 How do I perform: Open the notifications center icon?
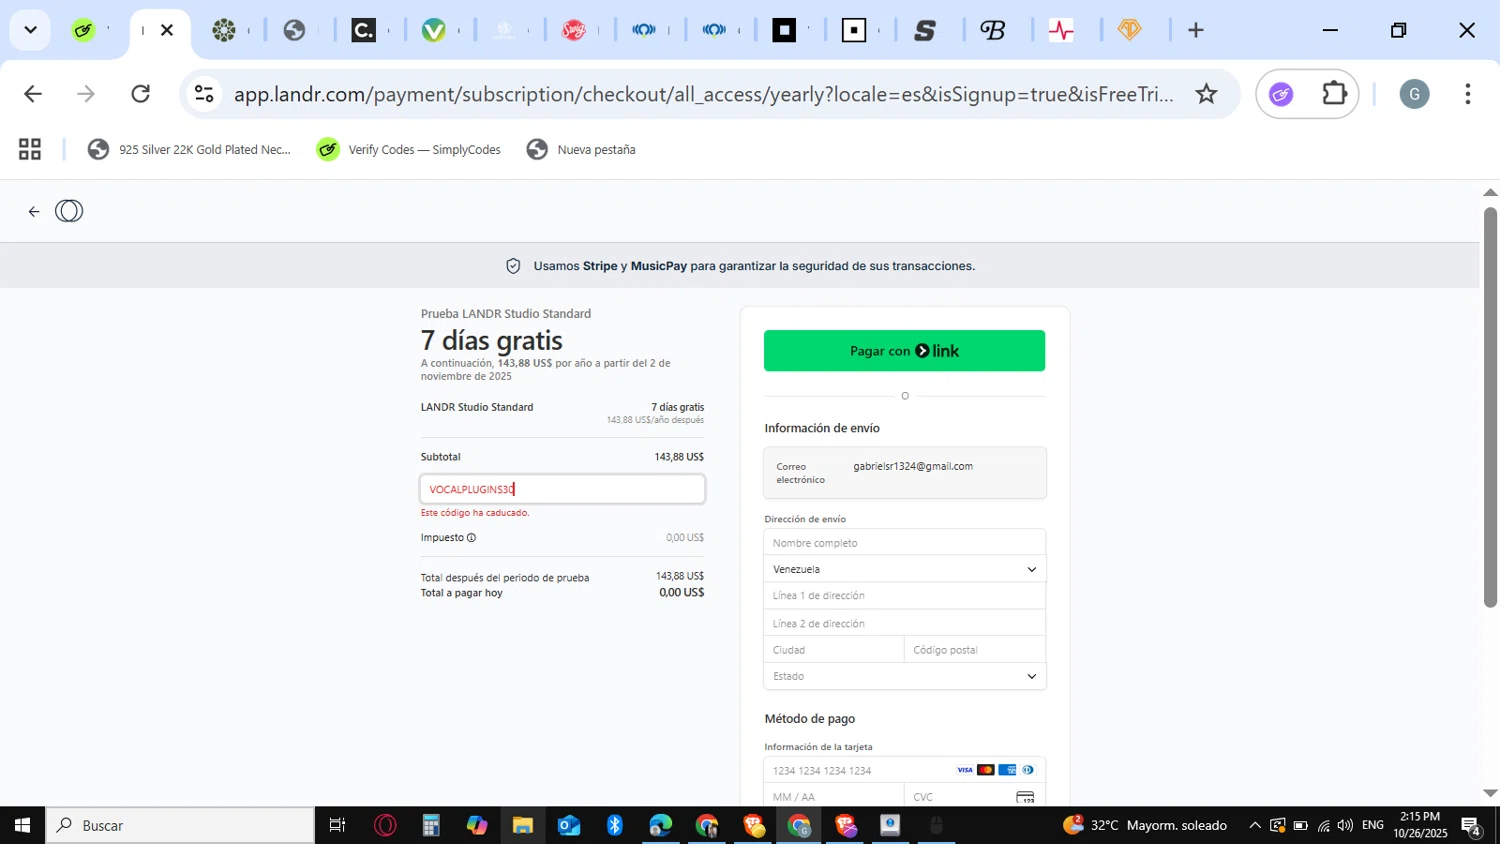1472,825
